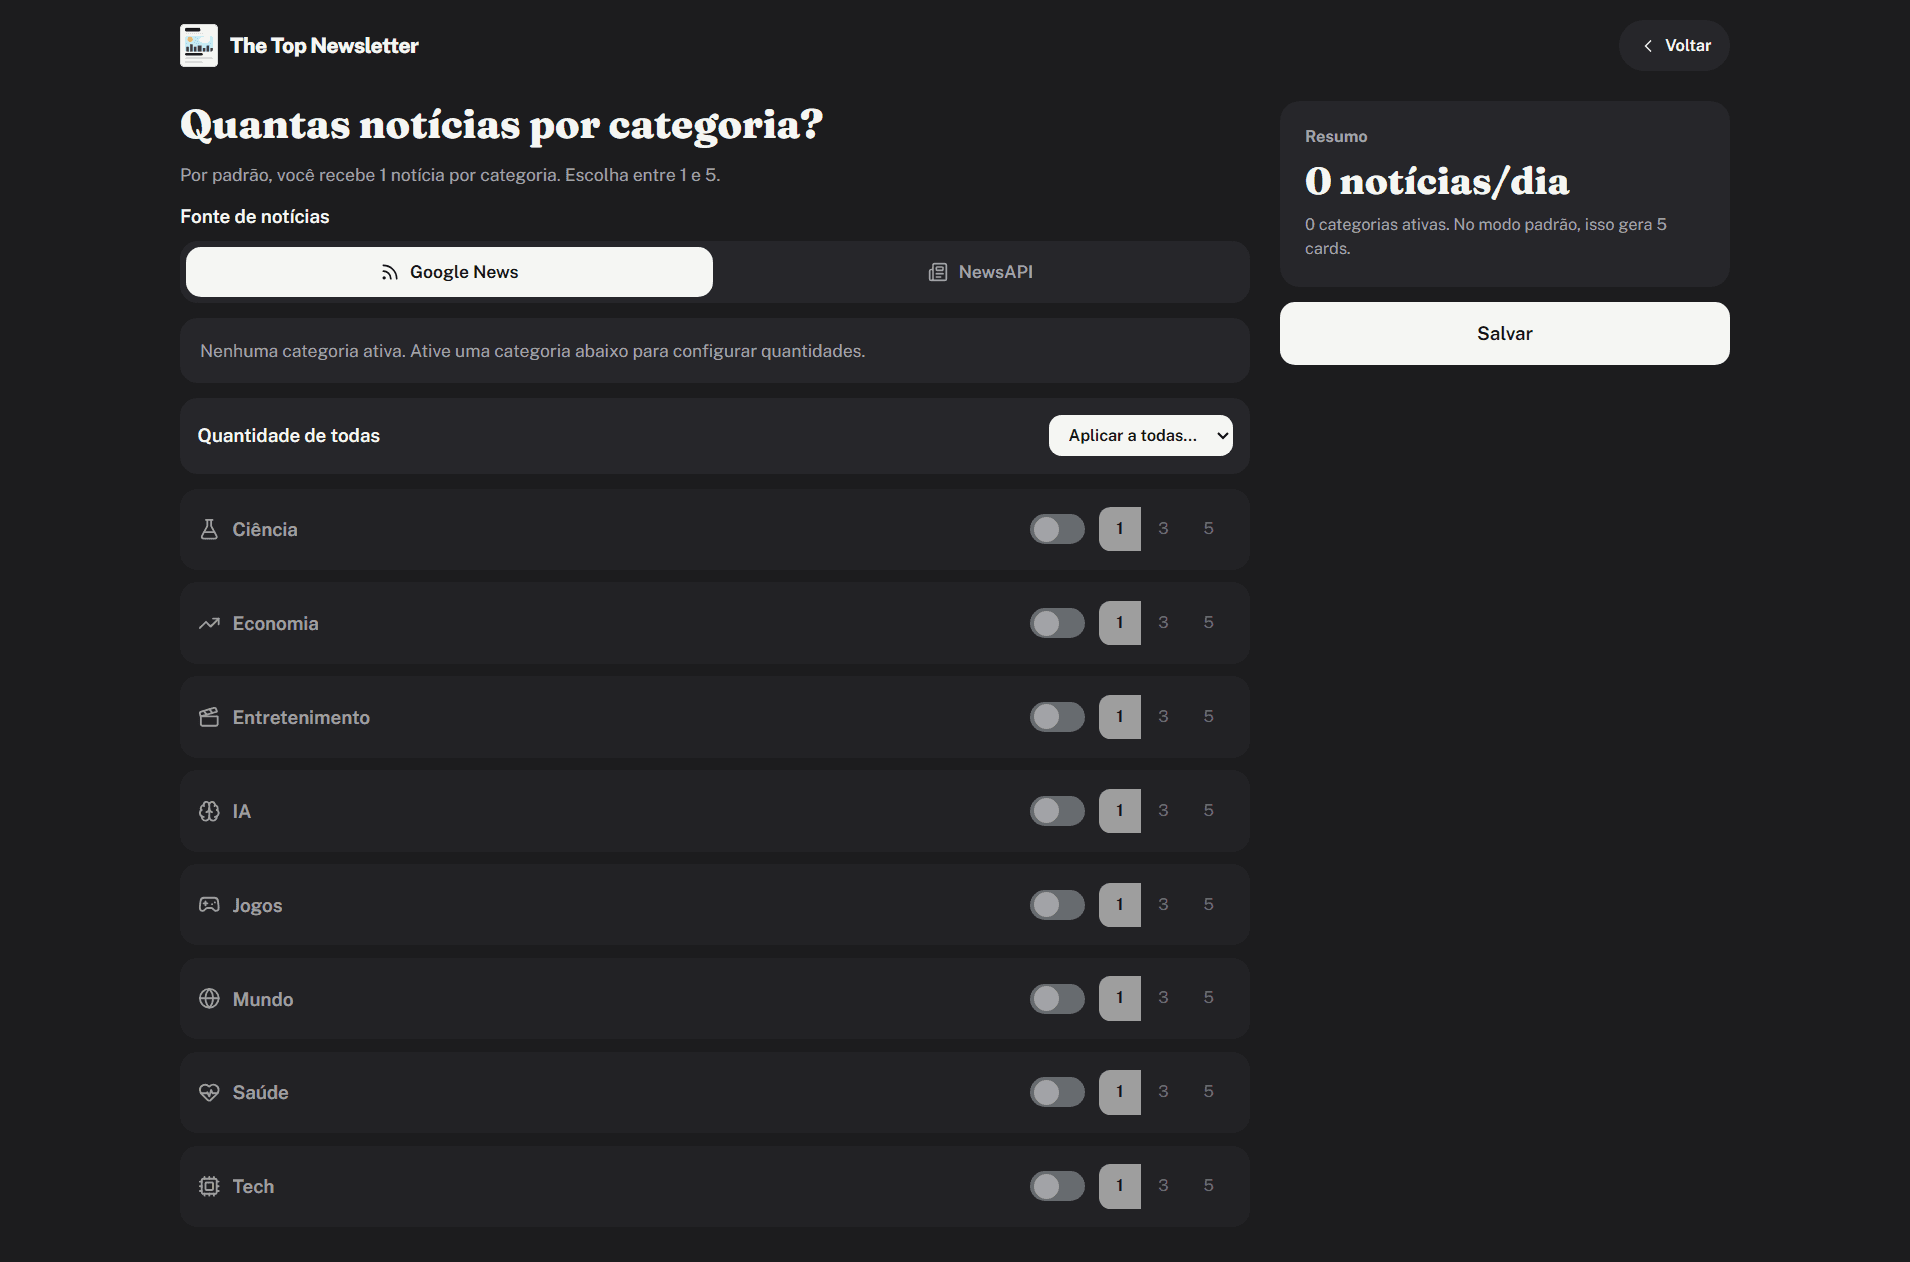
Task: Click the 'Fonte de notícias' label
Action: (255, 217)
